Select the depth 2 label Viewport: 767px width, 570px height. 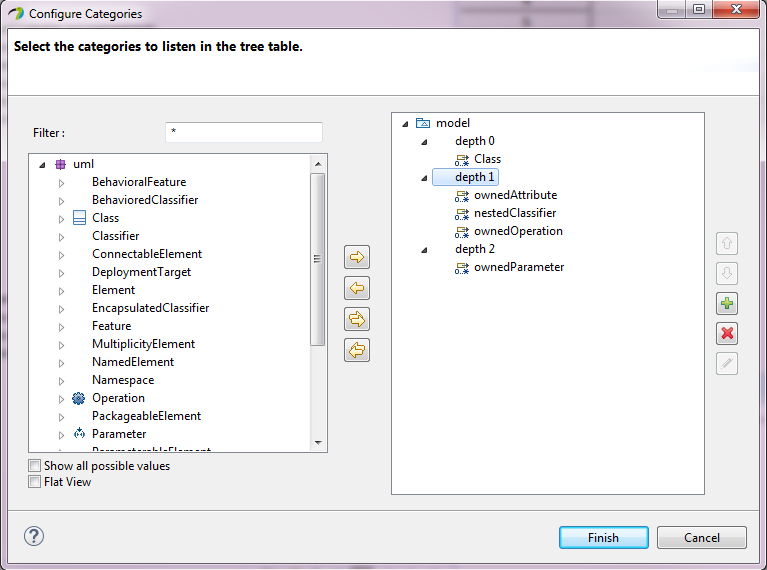point(474,249)
